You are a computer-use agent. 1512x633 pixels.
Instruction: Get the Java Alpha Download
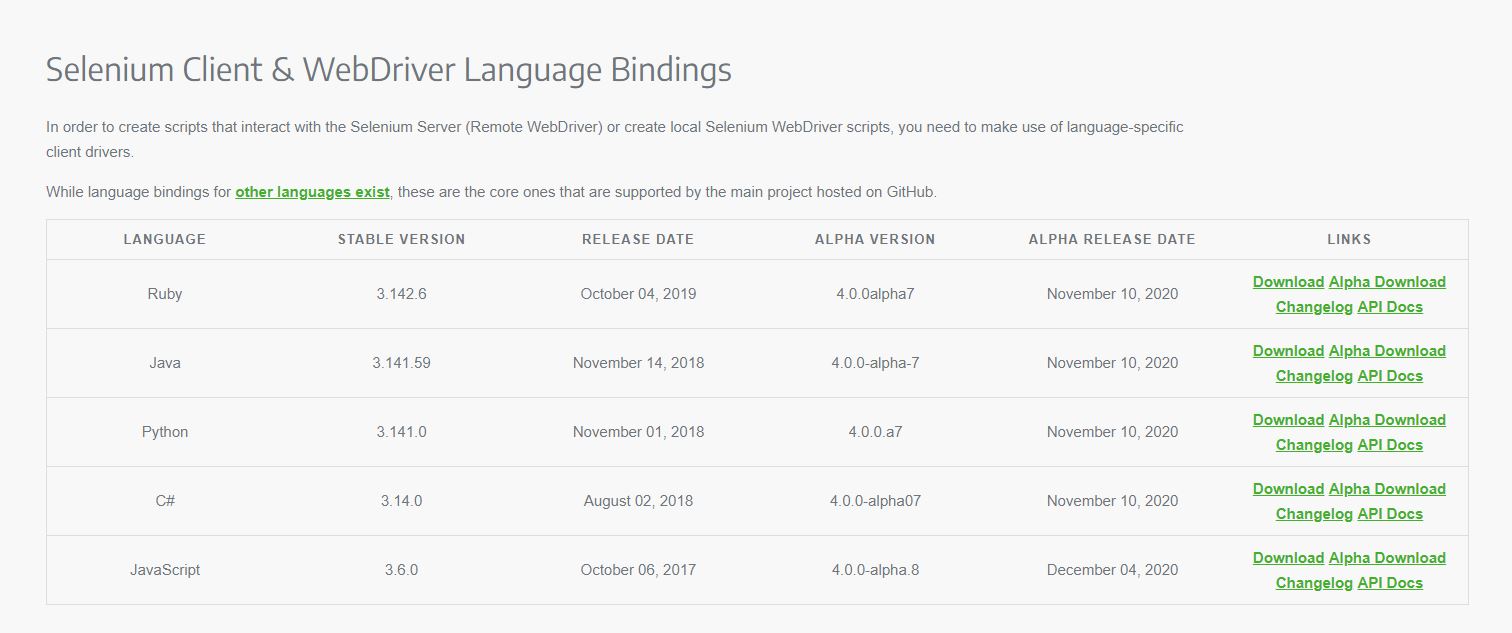pyautogui.click(x=1387, y=351)
